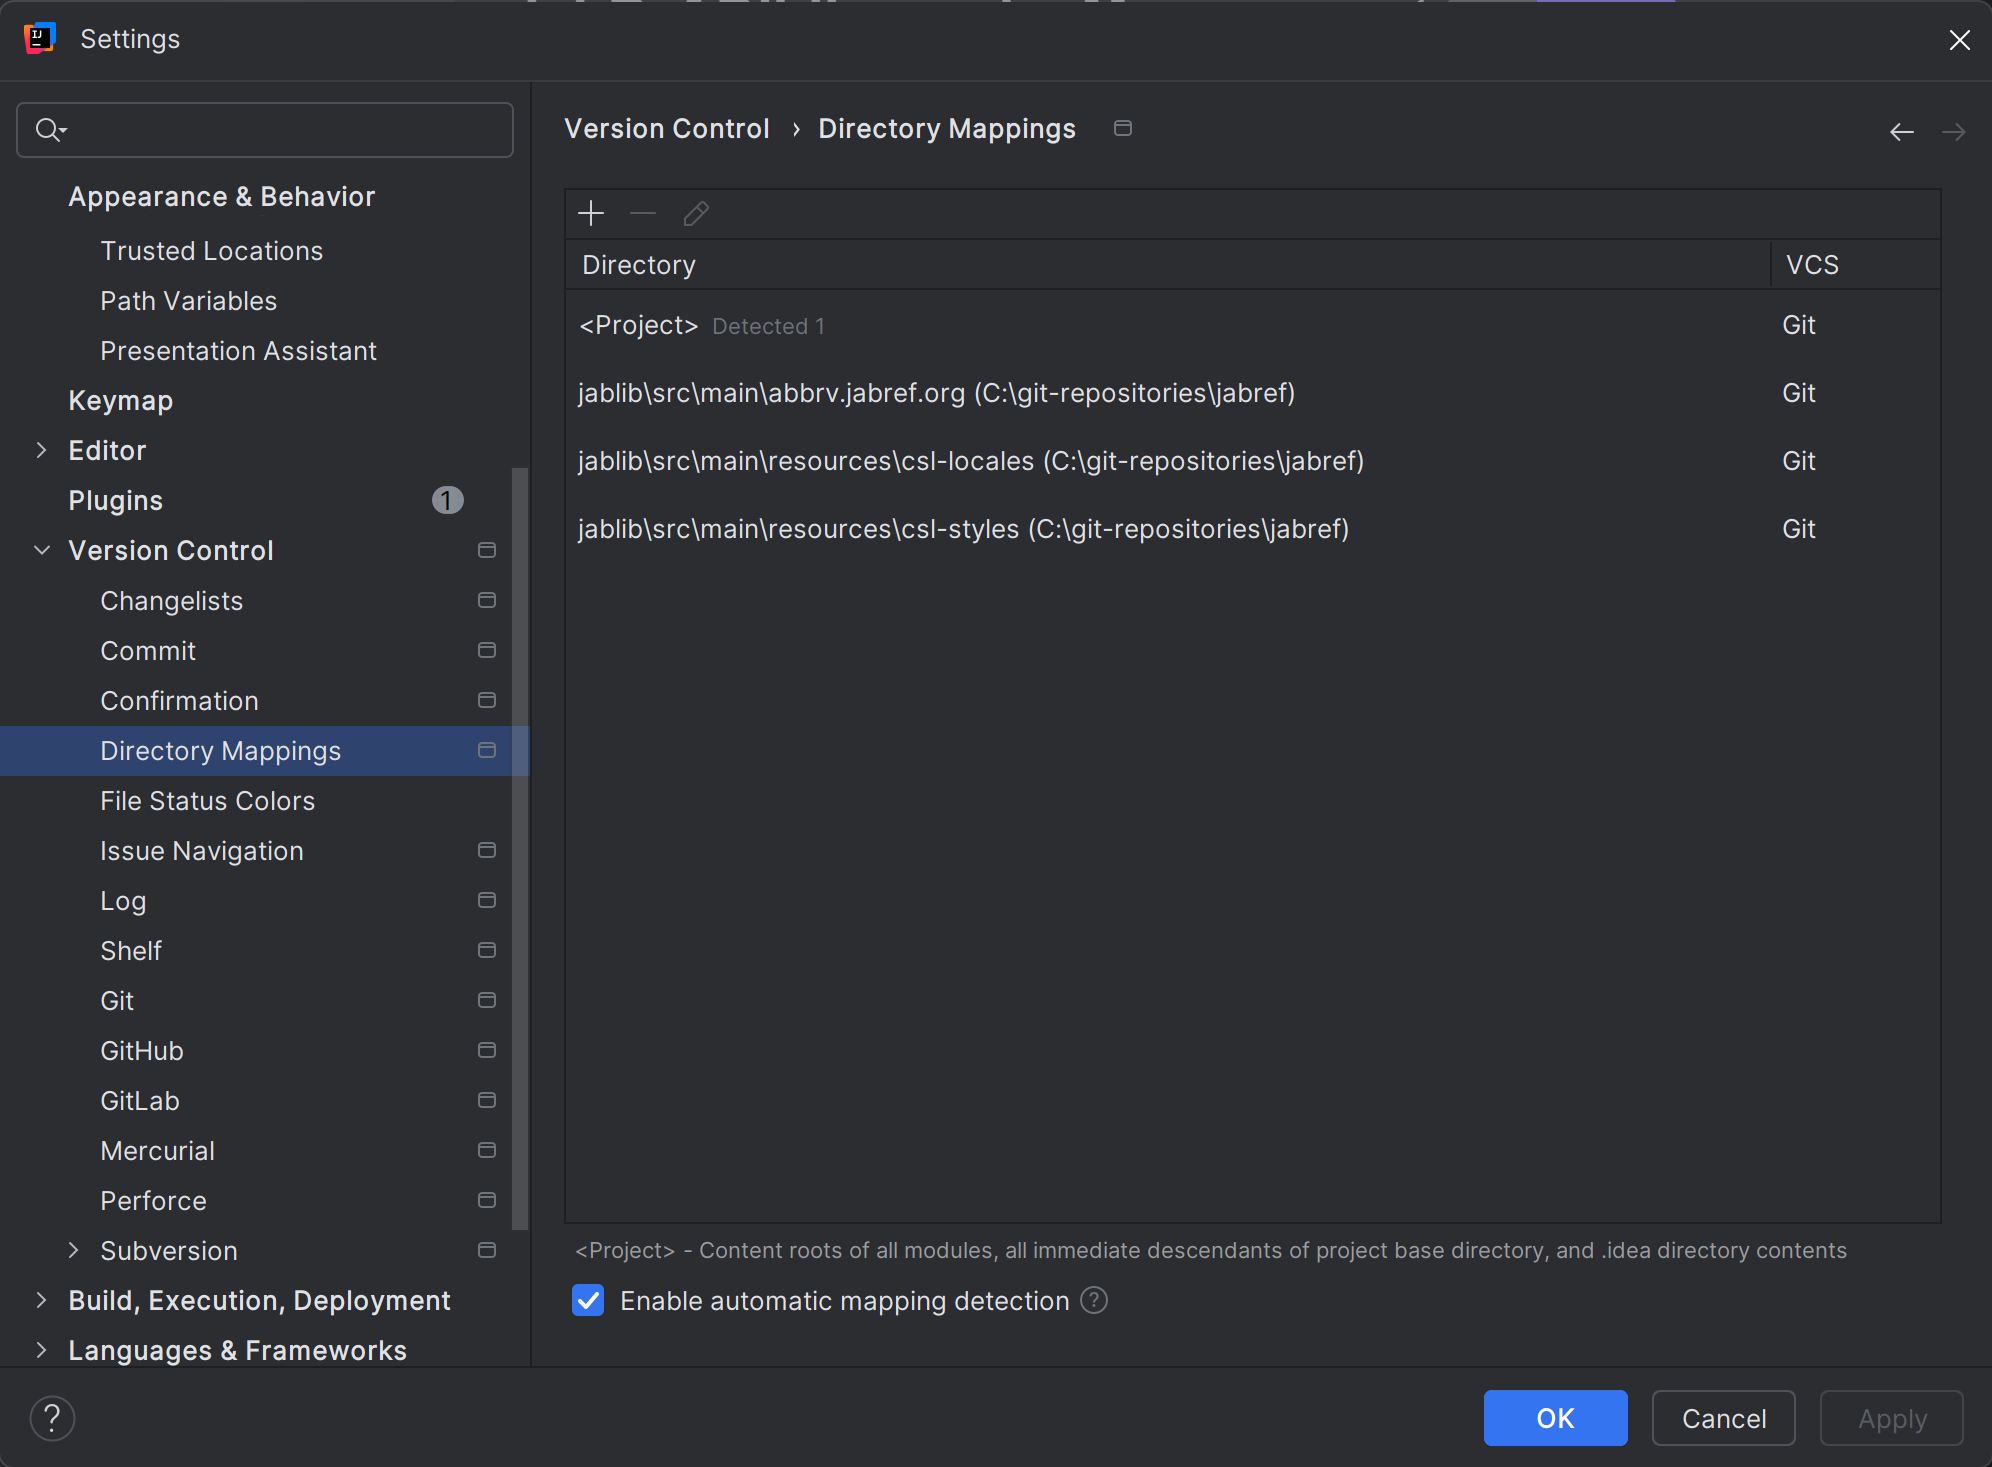Close the Settings window
Screen dimensions: 1992x1467
(x=1959, y=40)
